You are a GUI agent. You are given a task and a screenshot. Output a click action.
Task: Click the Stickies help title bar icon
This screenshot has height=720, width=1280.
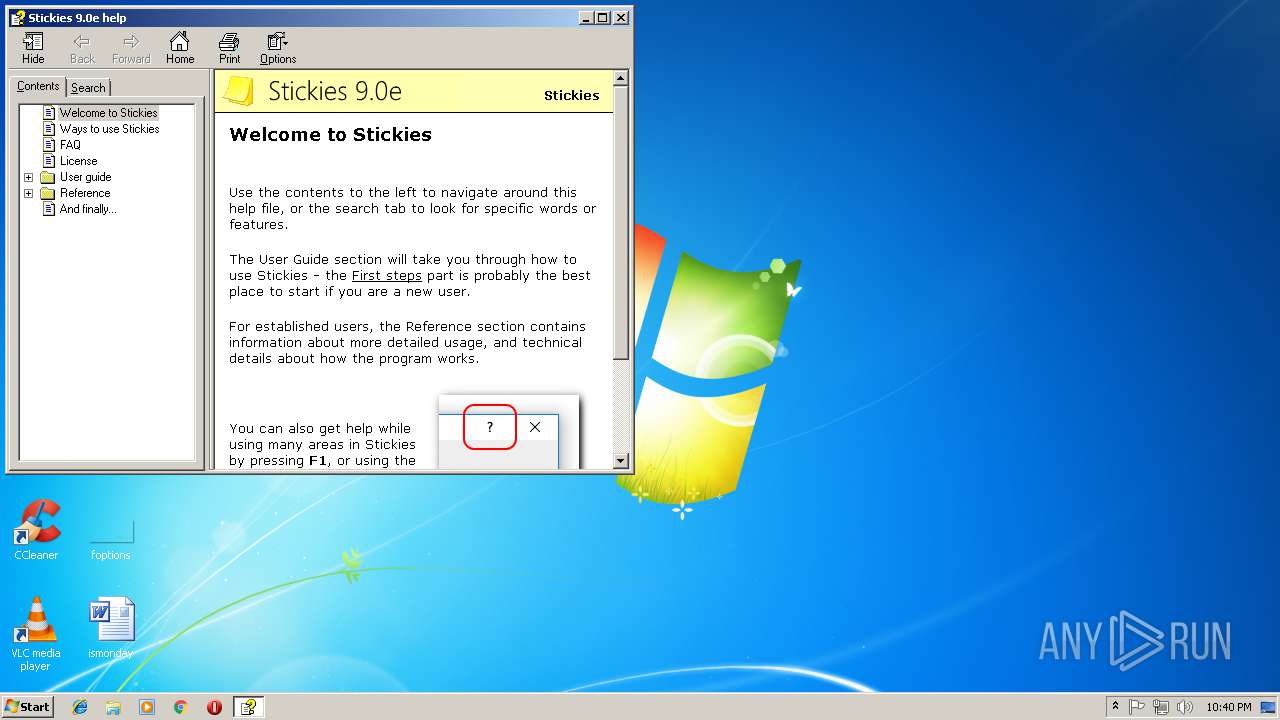(18, 17)
